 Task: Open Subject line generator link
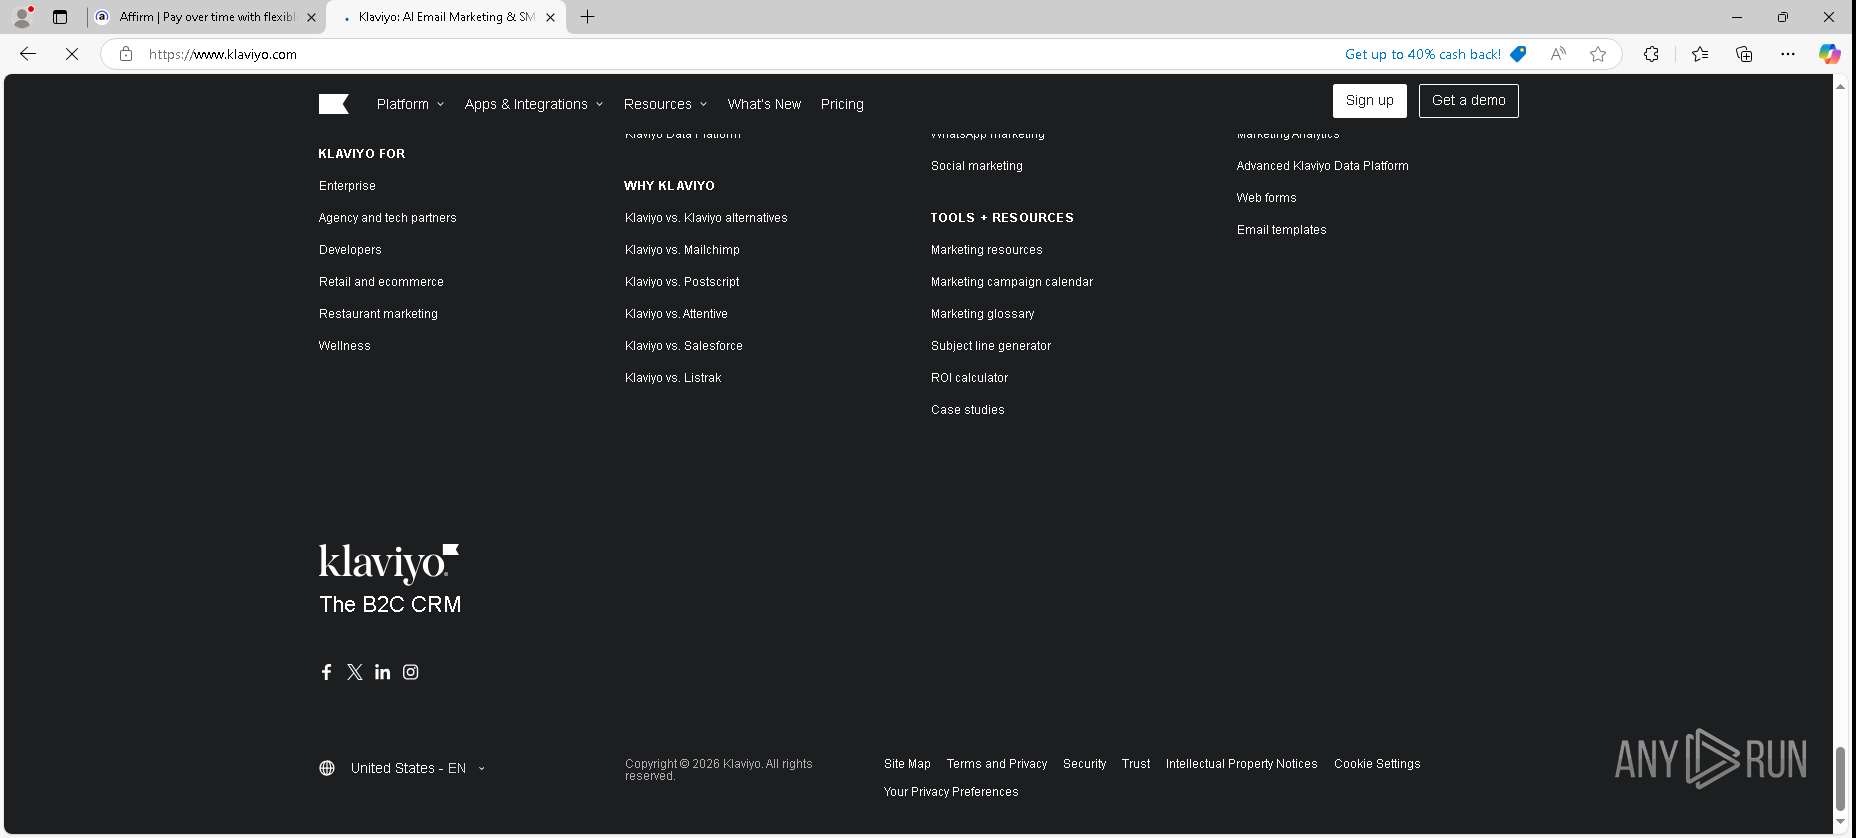pos(990,346)
